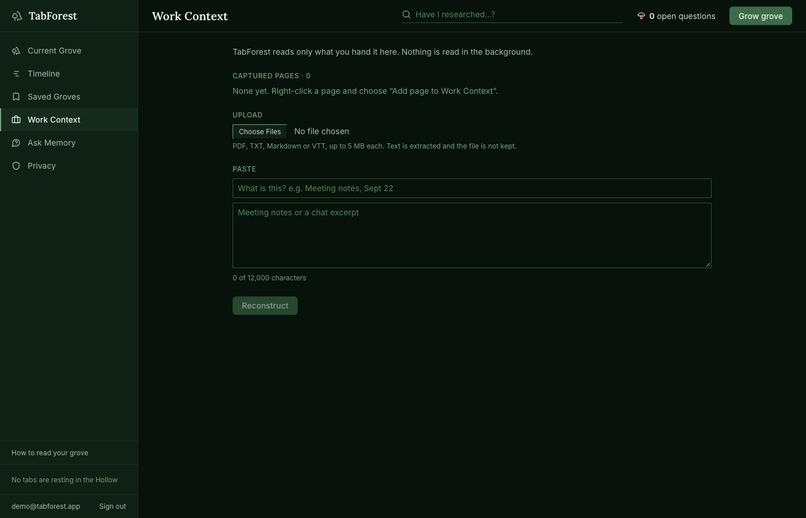Click the 'CAPTURED PAGES · 0' heading
806x518 pixels.
pyautogui.click(x=271, y=76)
